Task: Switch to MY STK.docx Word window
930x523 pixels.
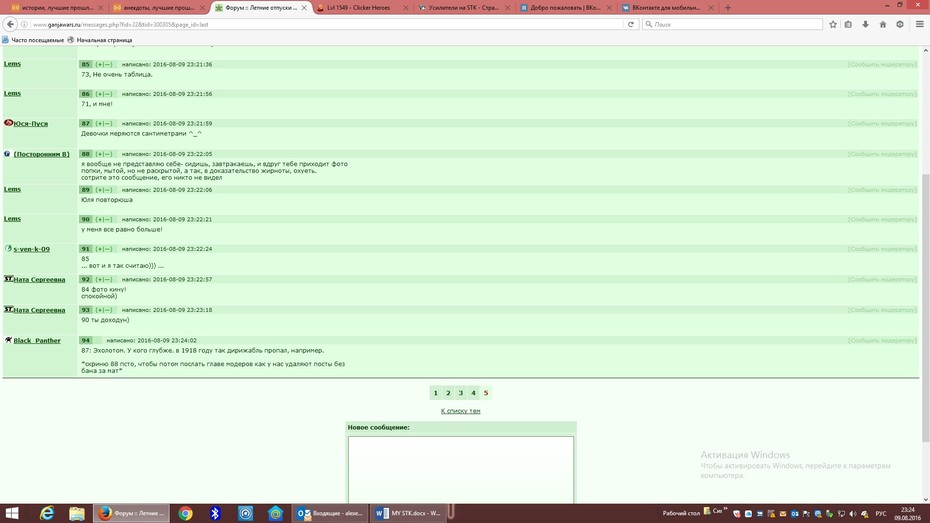Action: (408, 513)
